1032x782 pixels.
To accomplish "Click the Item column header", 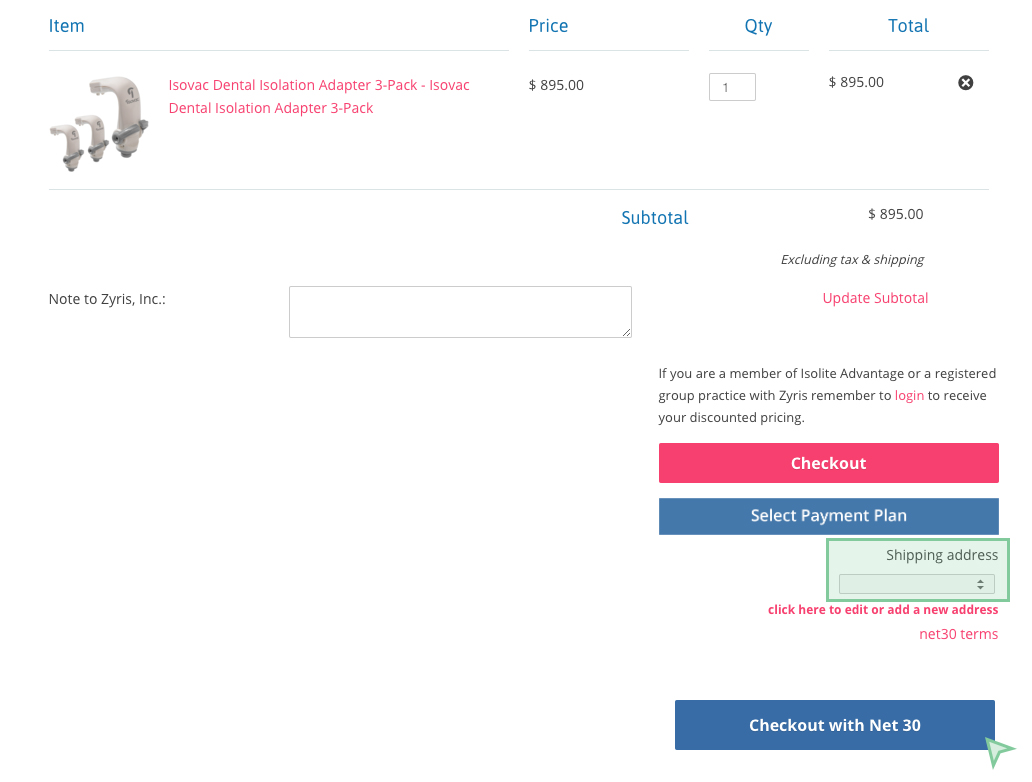I will point(66,25).
